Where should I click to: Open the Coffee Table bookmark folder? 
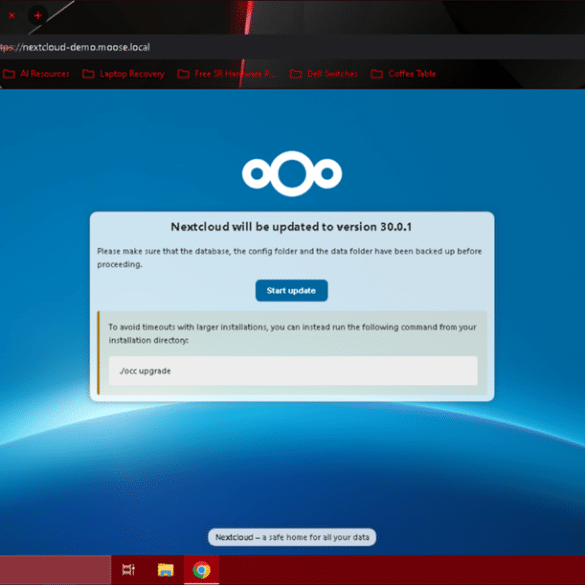coord(403,74)
